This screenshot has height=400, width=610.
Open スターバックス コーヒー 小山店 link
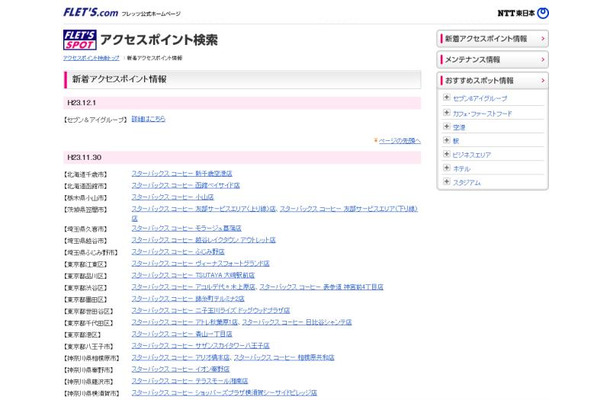172,197
